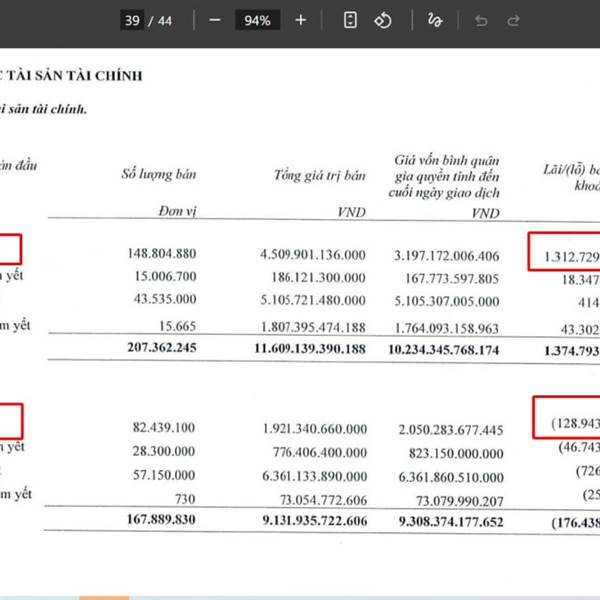Viewport: 600px width, 600px height.
Task: Click the 94% zoom level box
Action: pos(257,20)
